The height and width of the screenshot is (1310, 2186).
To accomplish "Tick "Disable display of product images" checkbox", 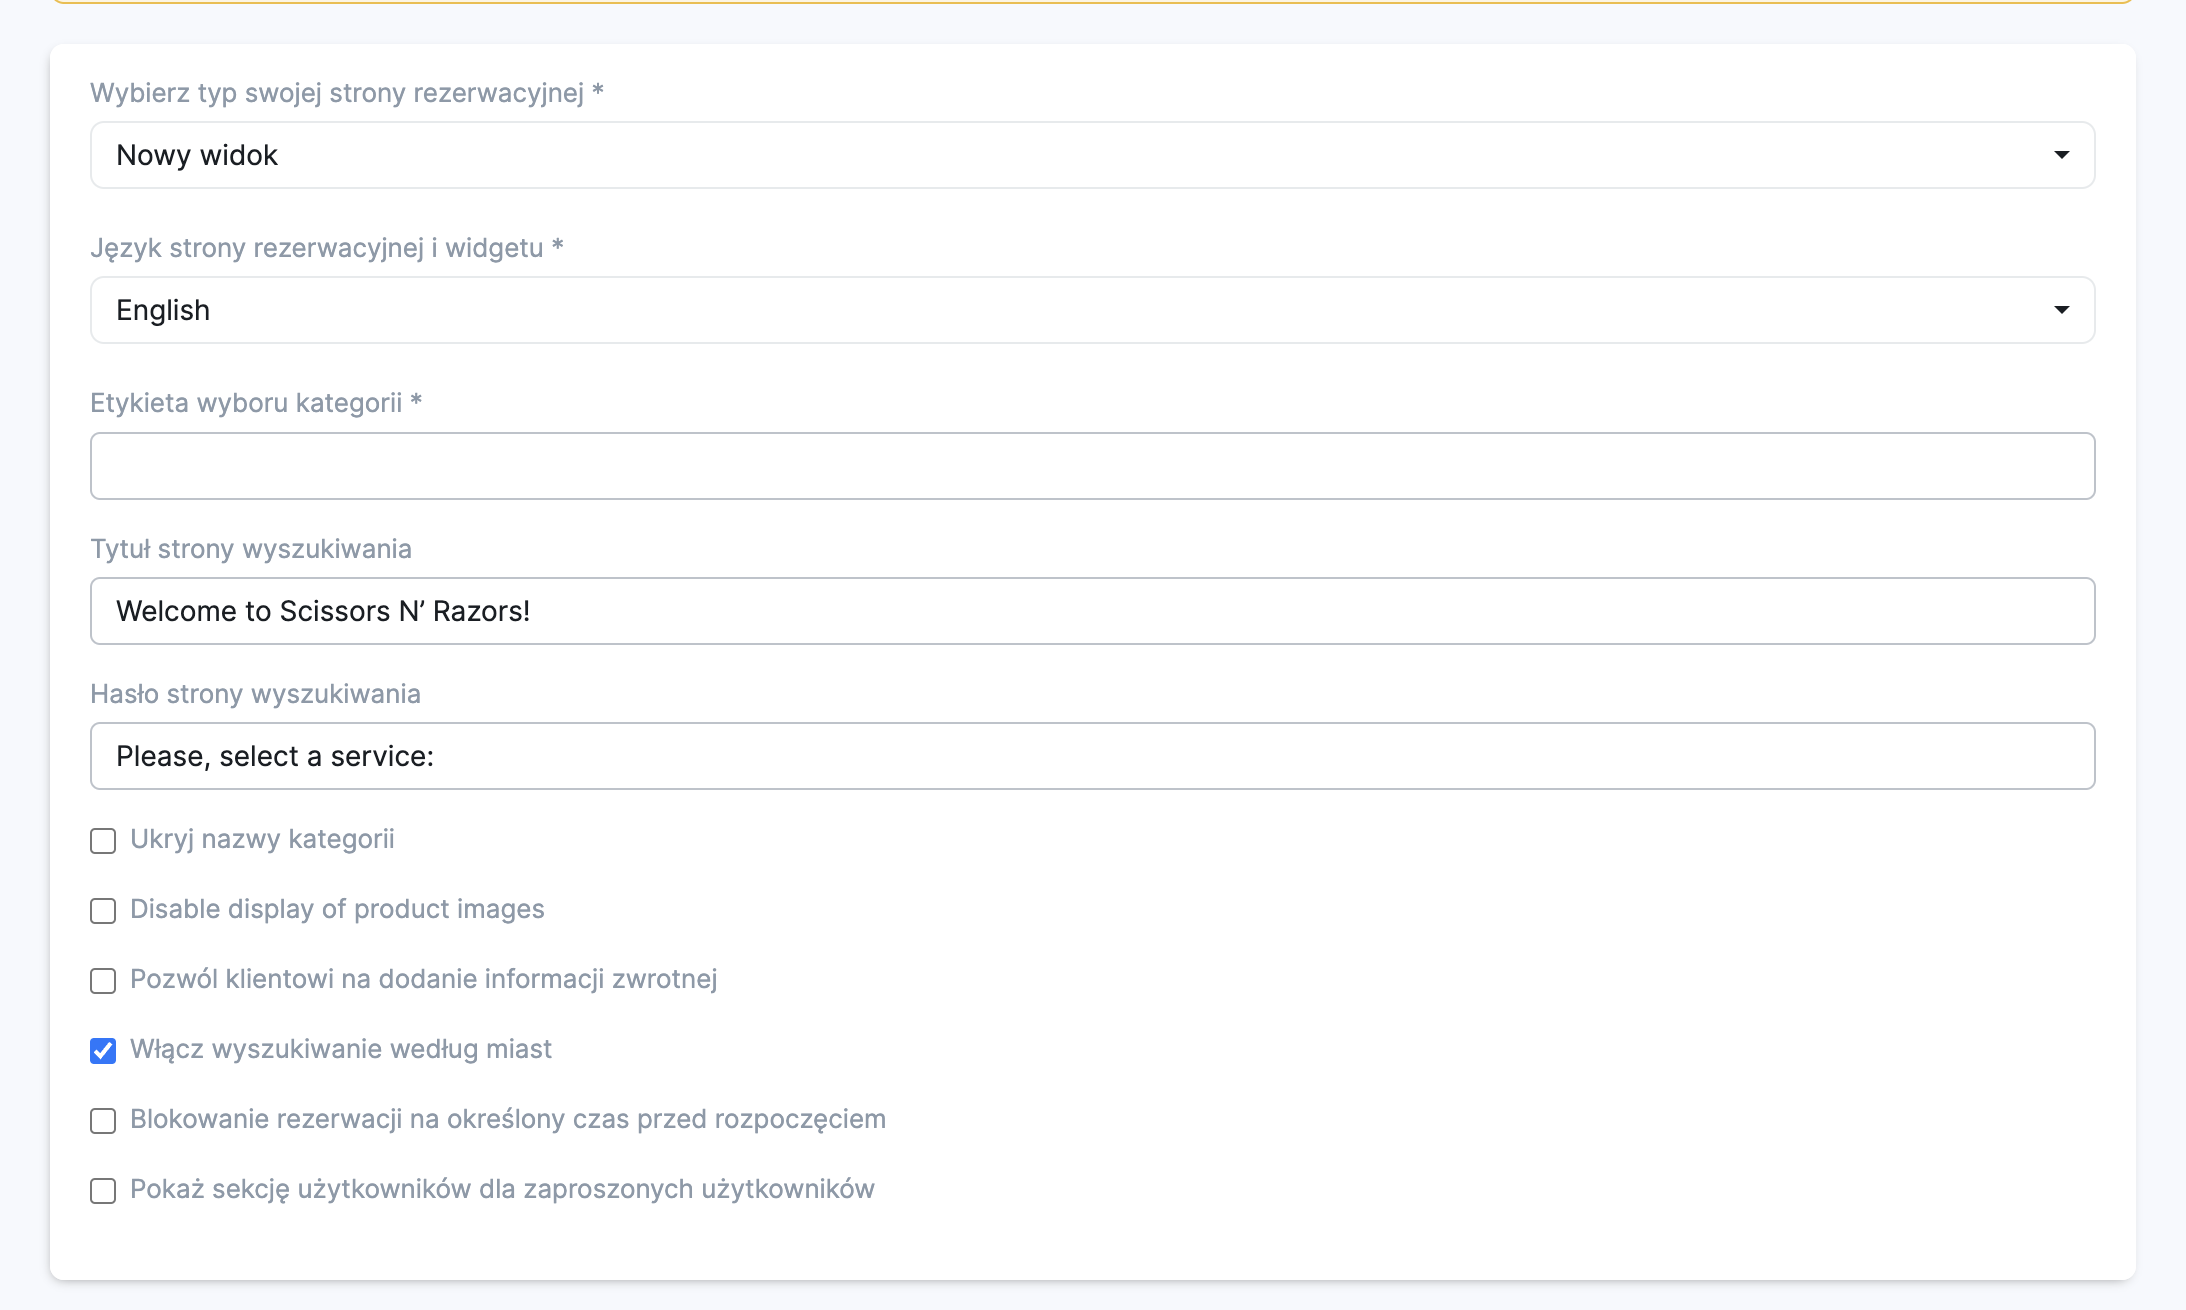I will click(103, 911).
